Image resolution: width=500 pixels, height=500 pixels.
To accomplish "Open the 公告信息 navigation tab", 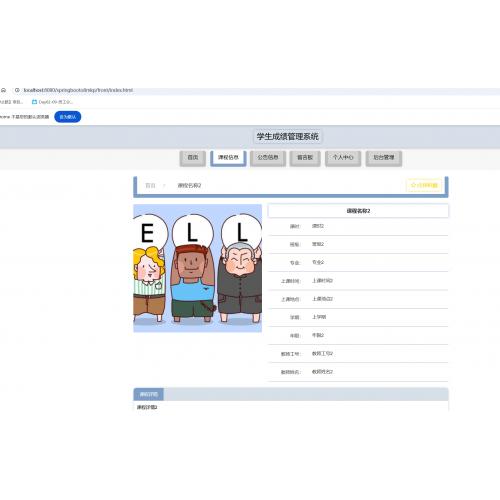I will coord(268,158).
